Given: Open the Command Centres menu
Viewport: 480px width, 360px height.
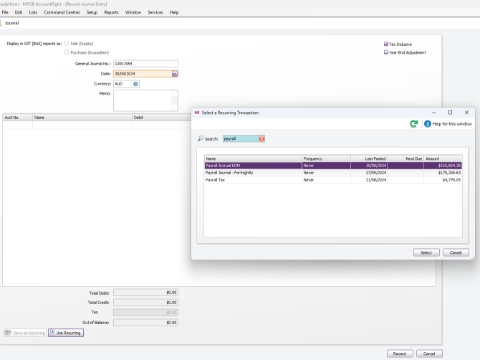Looking at the screenshot, I should (x=62, y=12).
